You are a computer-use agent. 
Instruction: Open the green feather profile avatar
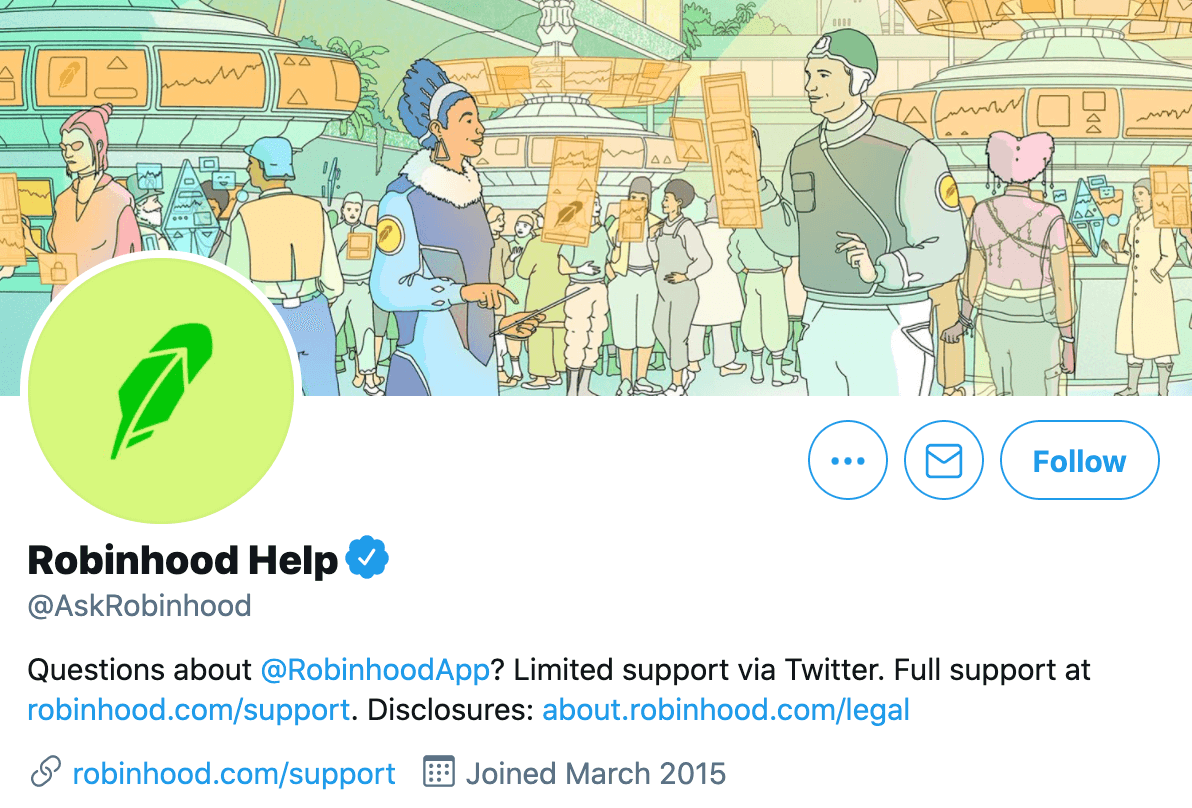point(161,391)
